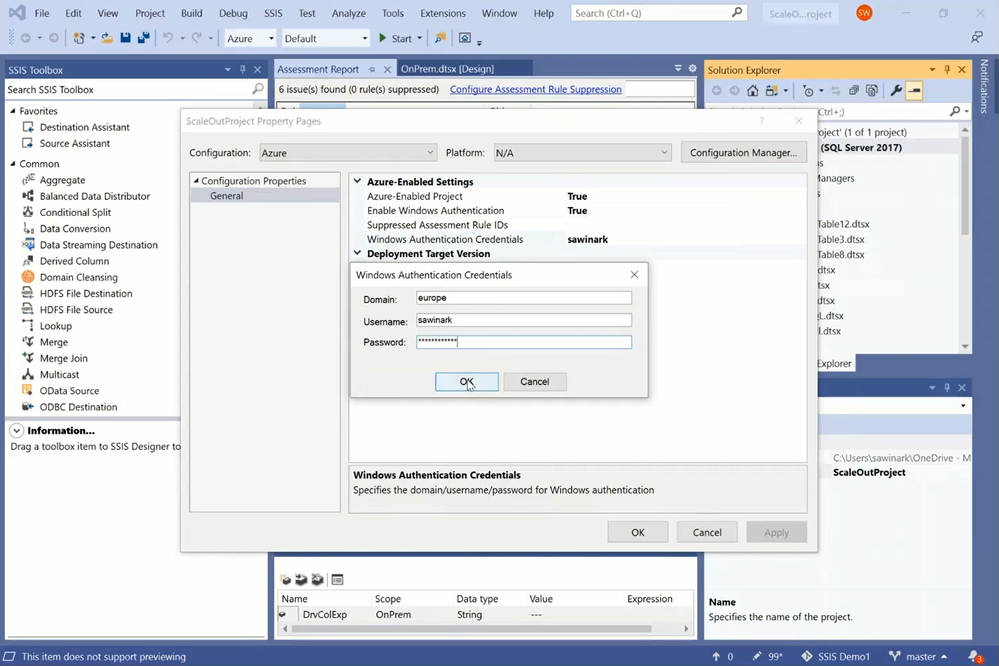Collapse the Favorites group in SSIS Toolbox
Viewport: 999px width, 666px height.
(13, 111)
